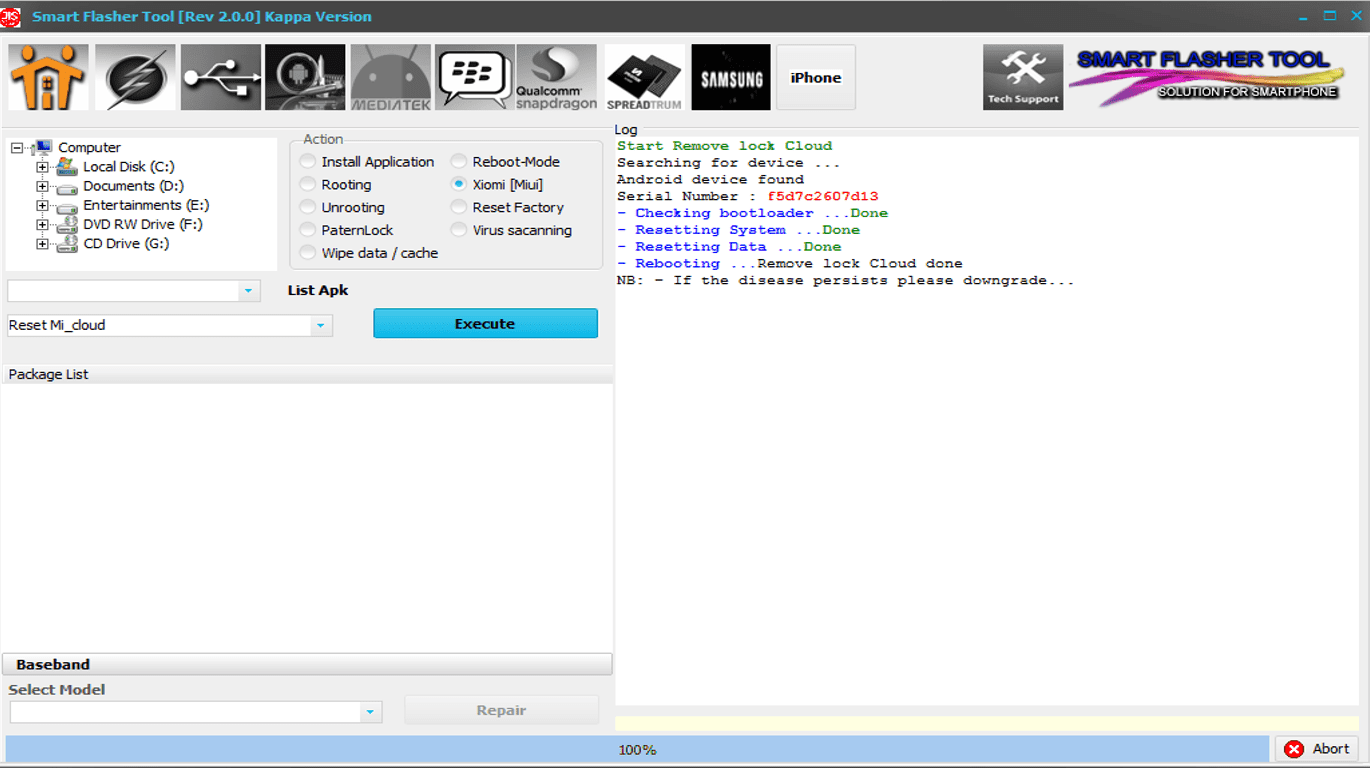This screenshot has width=1370, height=768.
Task: Click 'Android device found' log line
Action: 710,180
